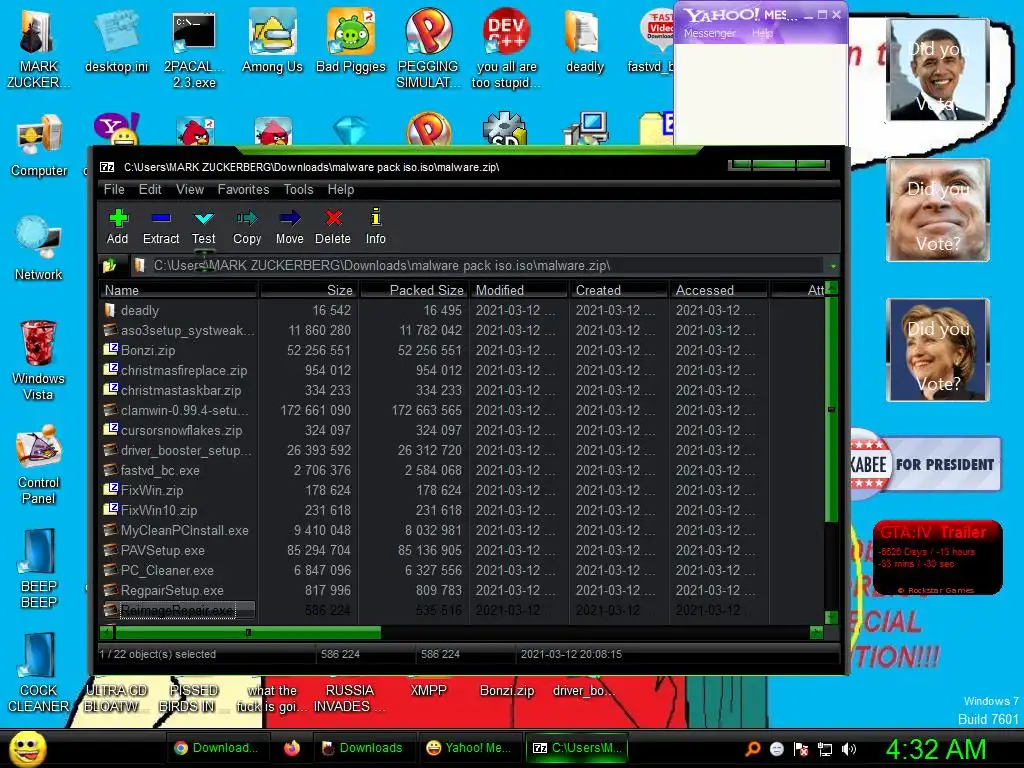
Task: Select christmasfireplace.zip in the list
Action: coord(462,370)
